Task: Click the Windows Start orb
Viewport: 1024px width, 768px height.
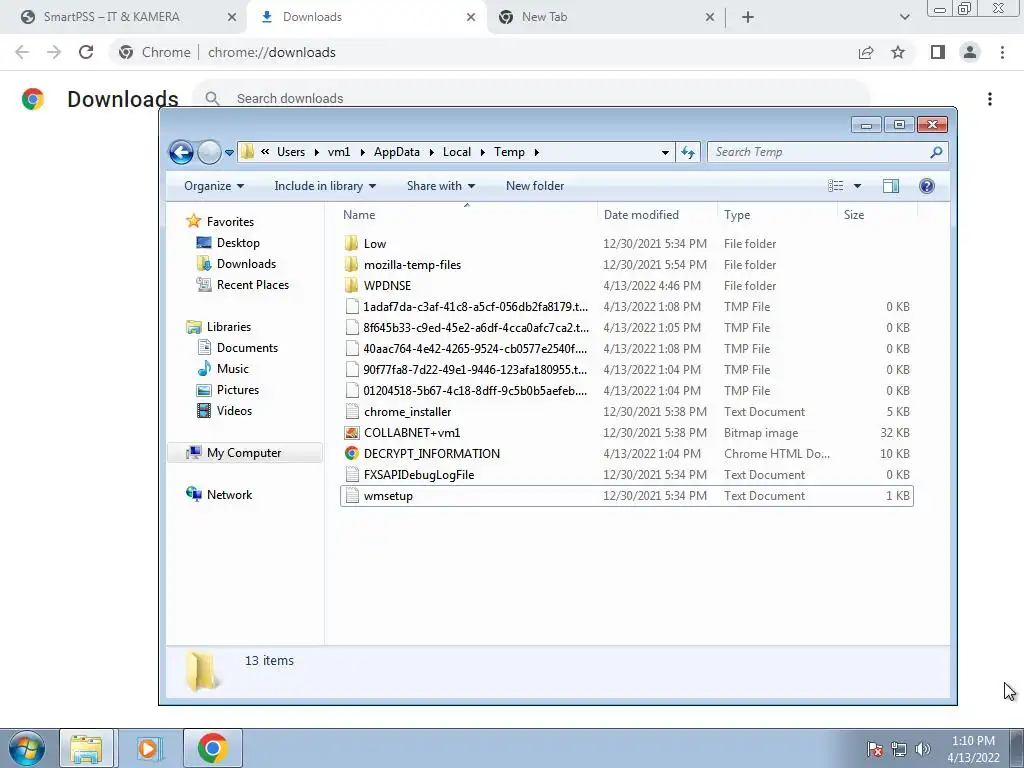Action: point(26,748)
